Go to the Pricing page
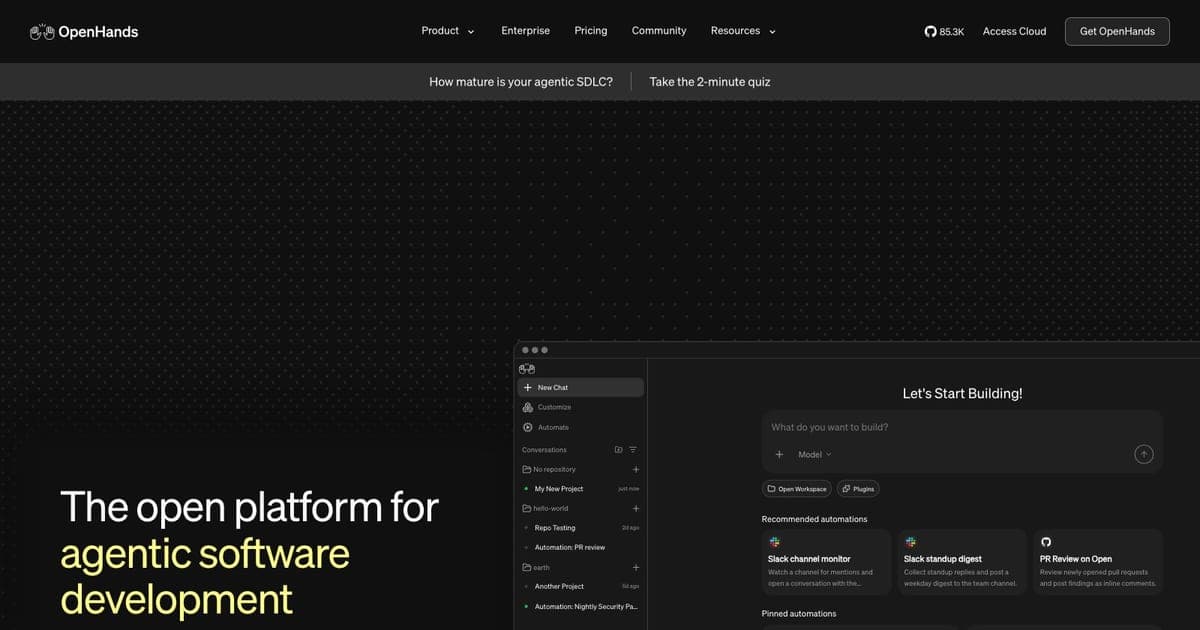The height and width of the screenshot is (630, 1200). click(590, 31)
